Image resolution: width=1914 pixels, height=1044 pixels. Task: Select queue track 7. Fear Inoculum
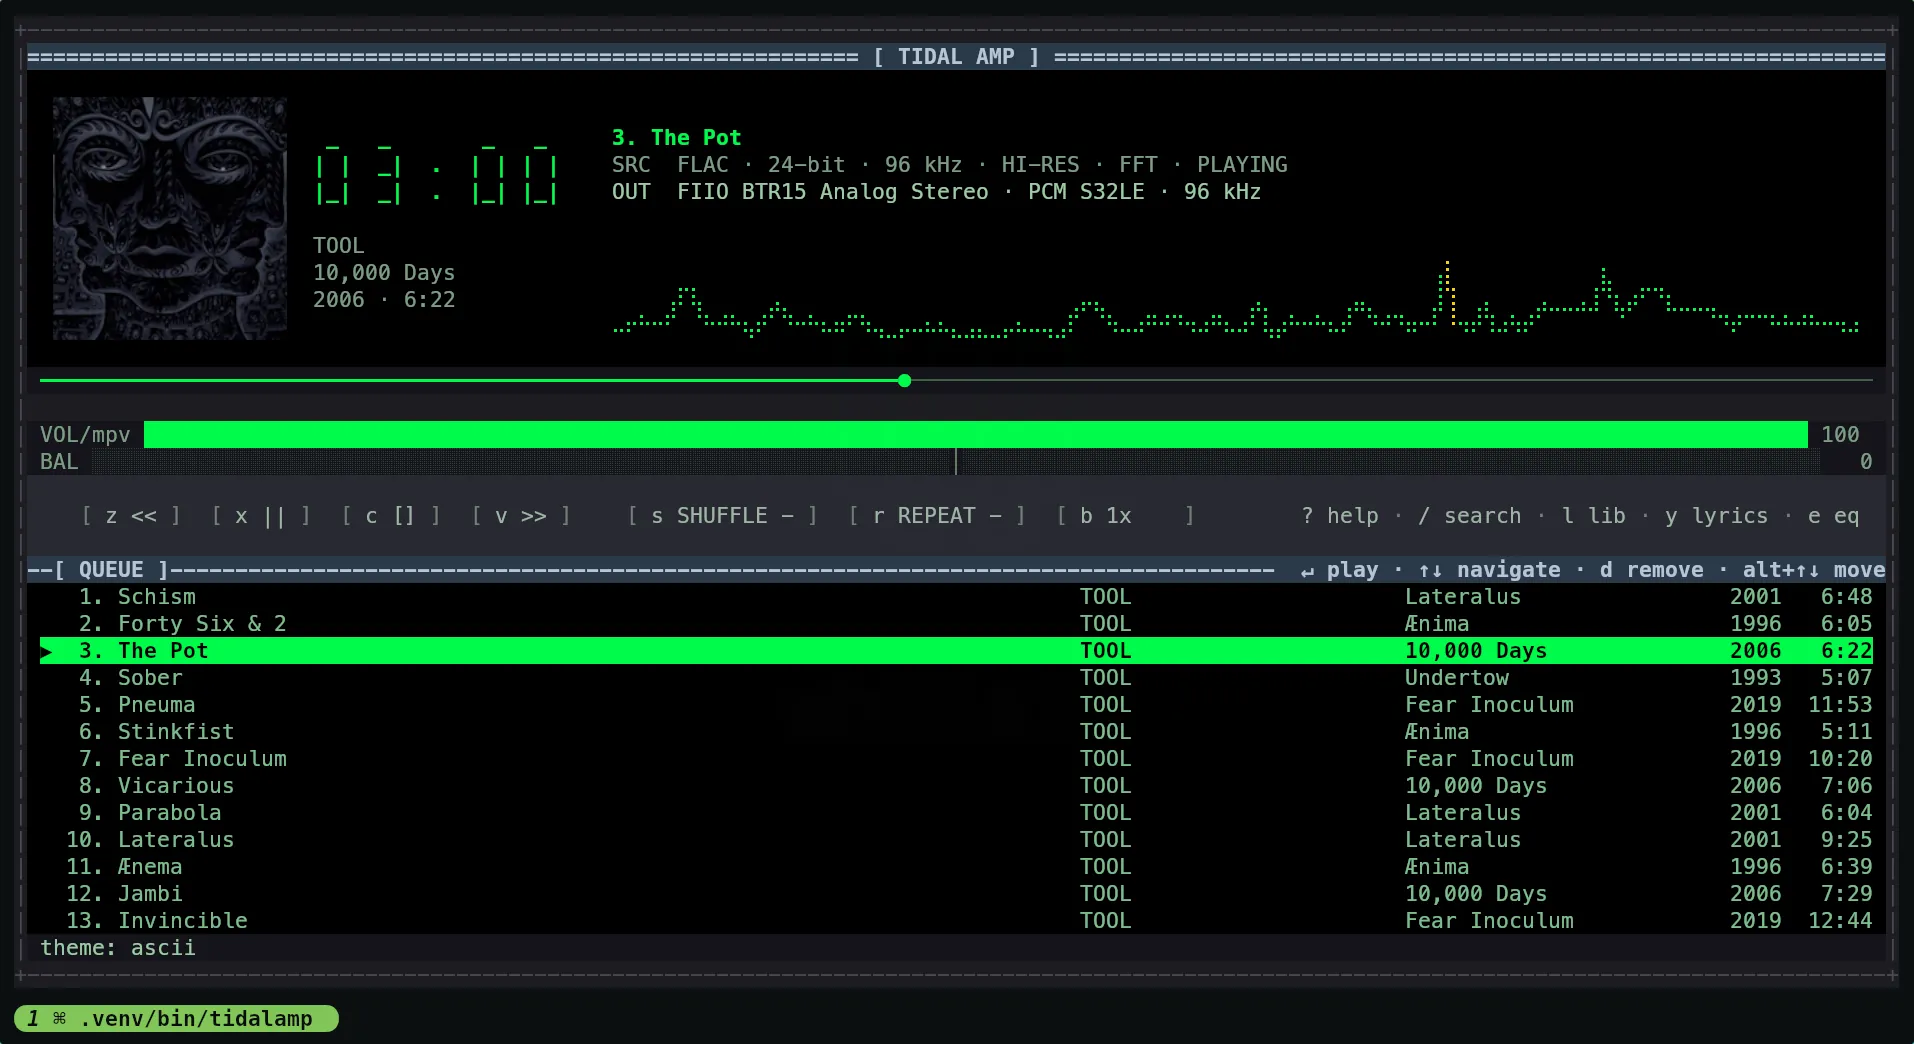pos(956,759)
